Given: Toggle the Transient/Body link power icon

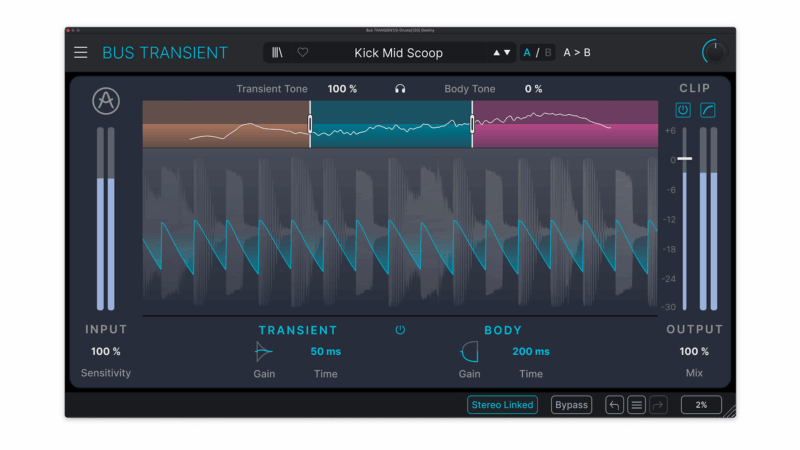Looking at the screenshot, I should coord(400,330).
